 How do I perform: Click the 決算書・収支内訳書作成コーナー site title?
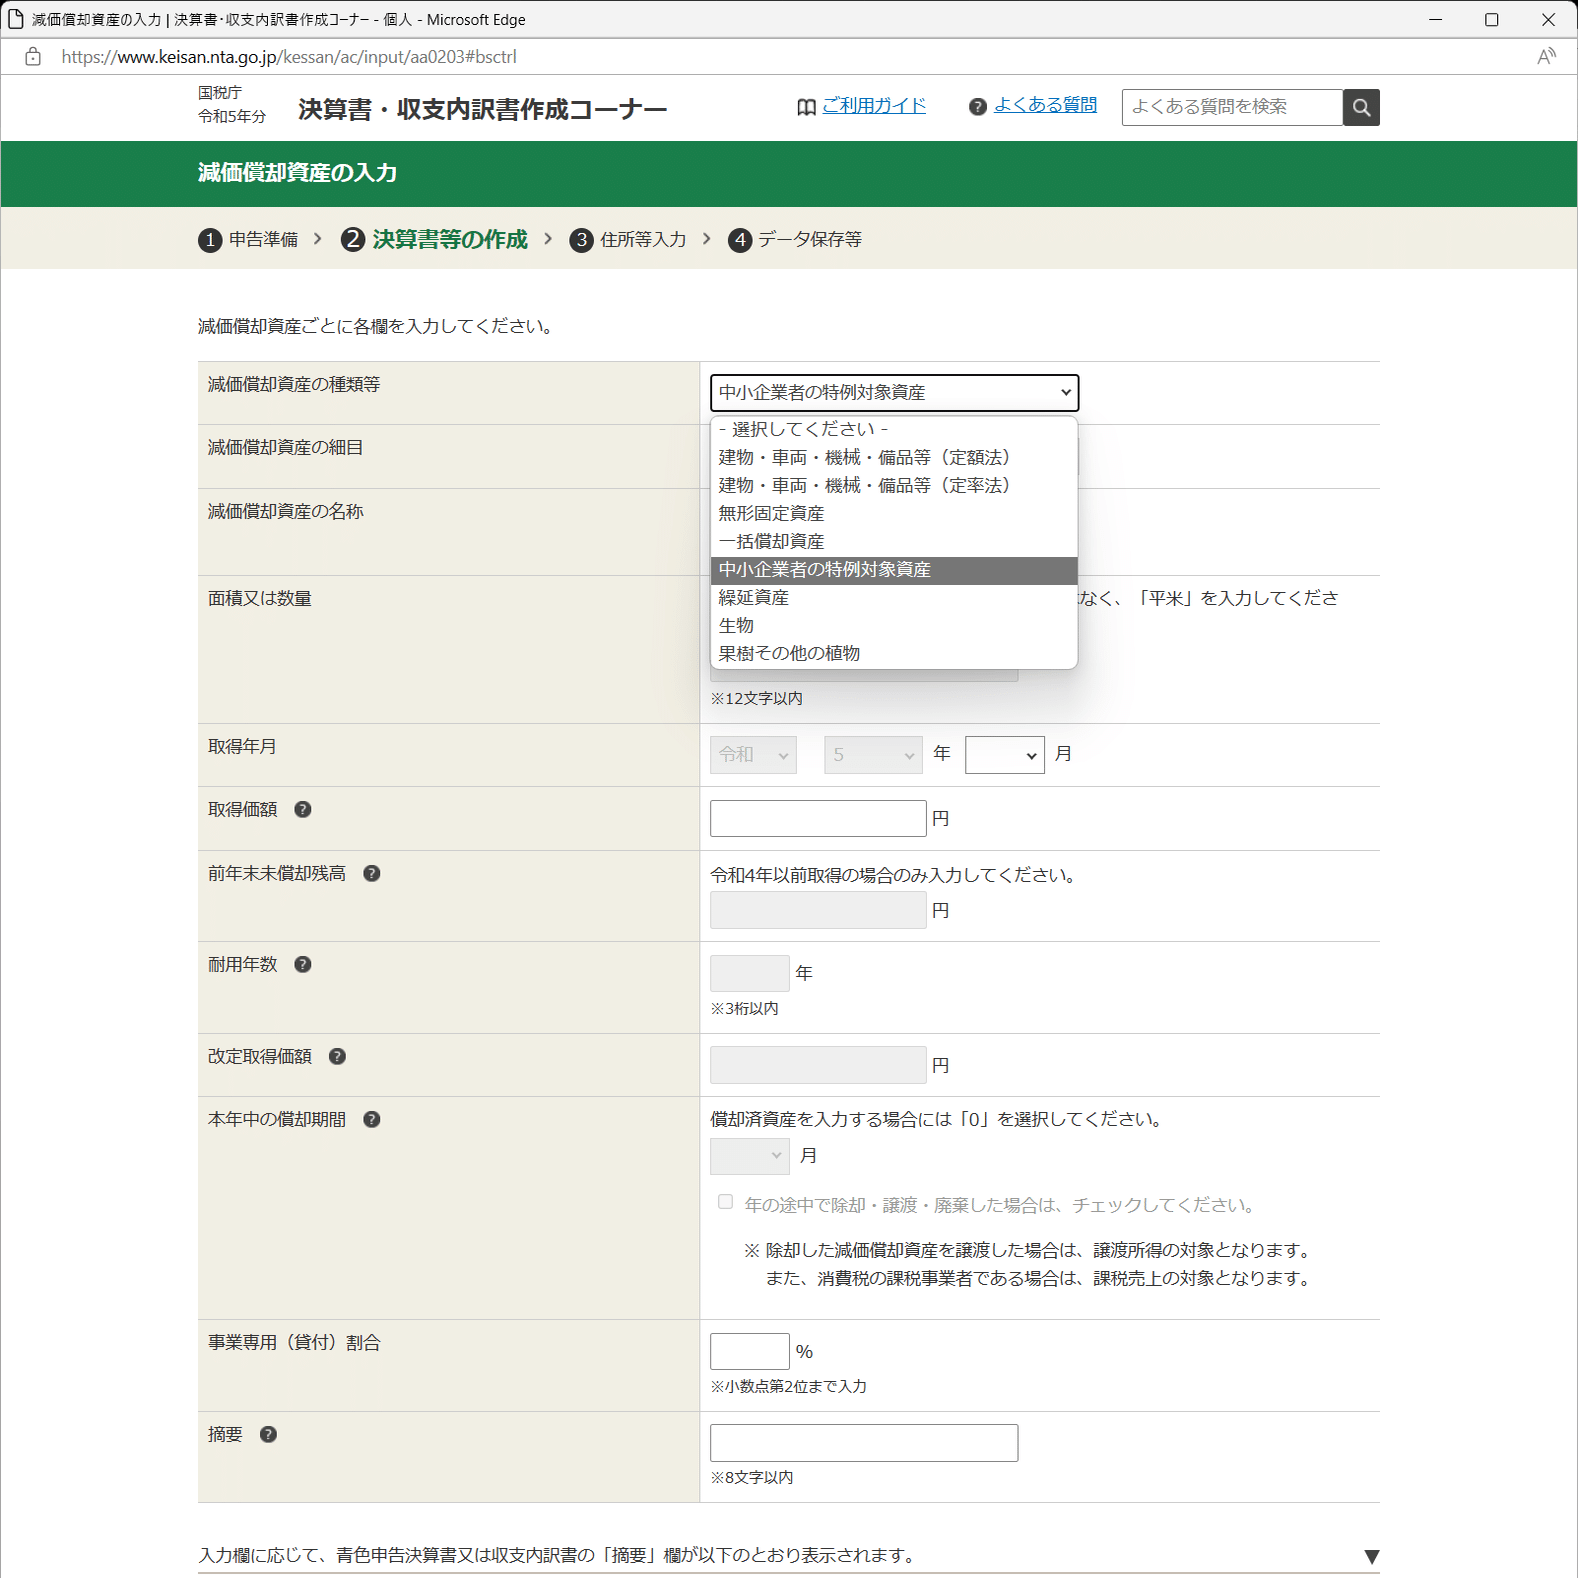(x=482, y=109)
